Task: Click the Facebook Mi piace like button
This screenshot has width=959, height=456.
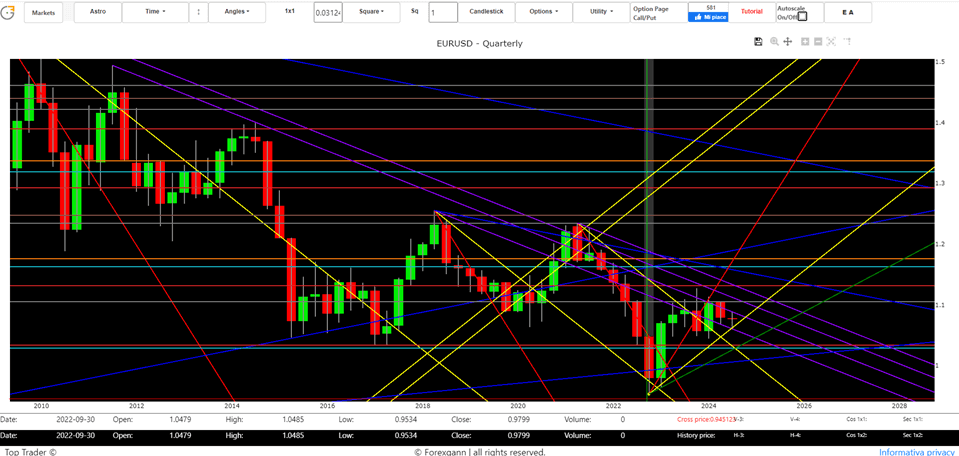Action: point(708,17)
